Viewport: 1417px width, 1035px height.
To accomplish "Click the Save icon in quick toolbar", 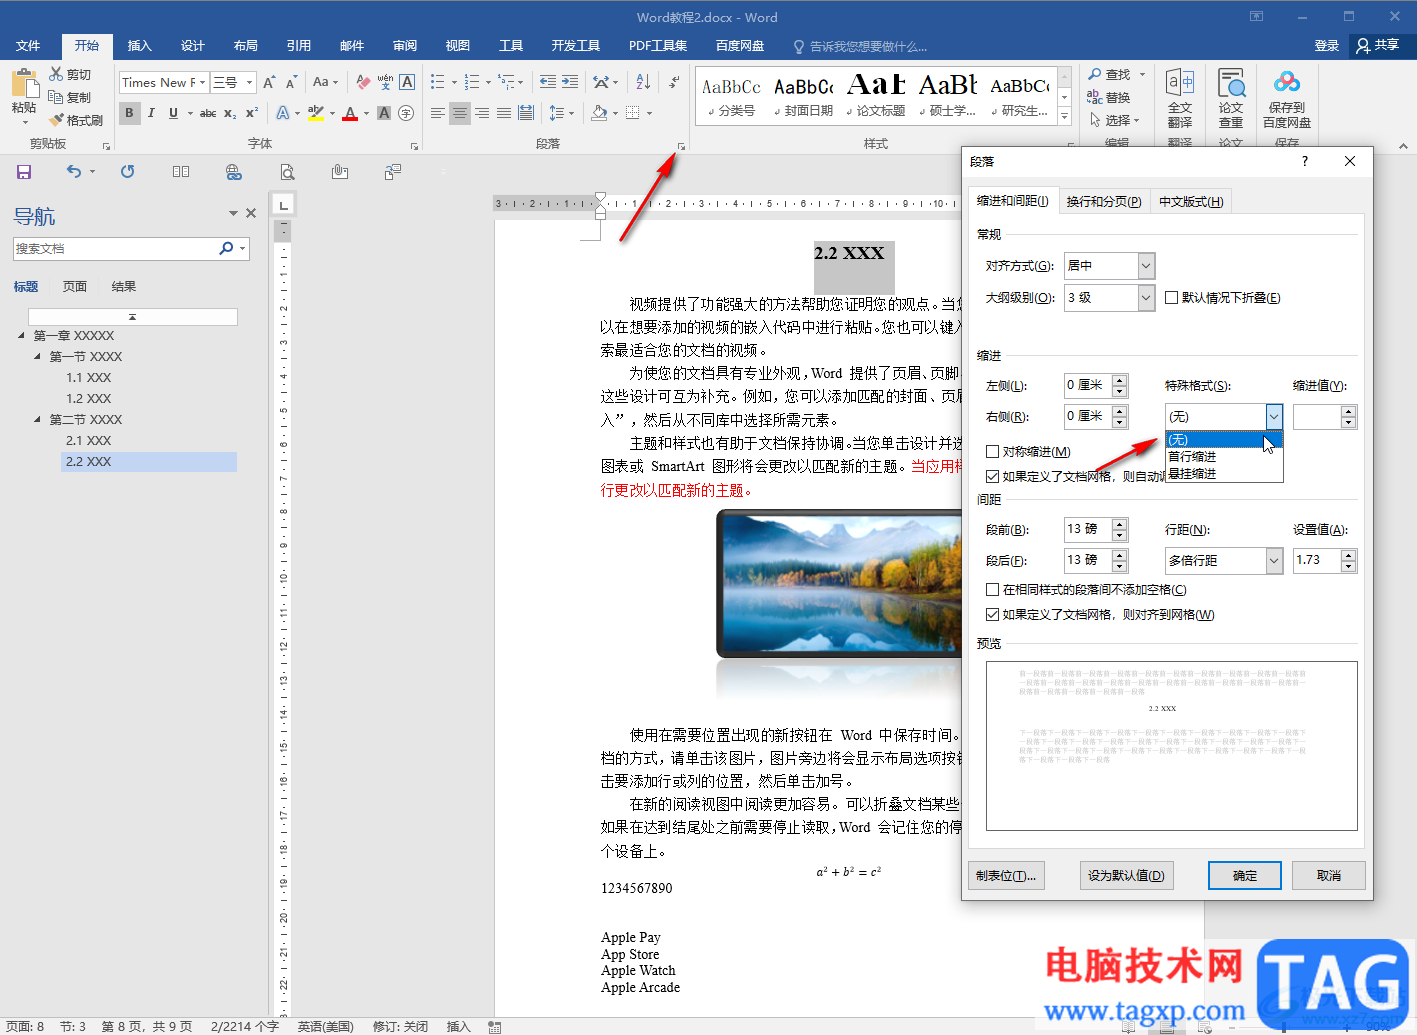I will pos(24,172).
